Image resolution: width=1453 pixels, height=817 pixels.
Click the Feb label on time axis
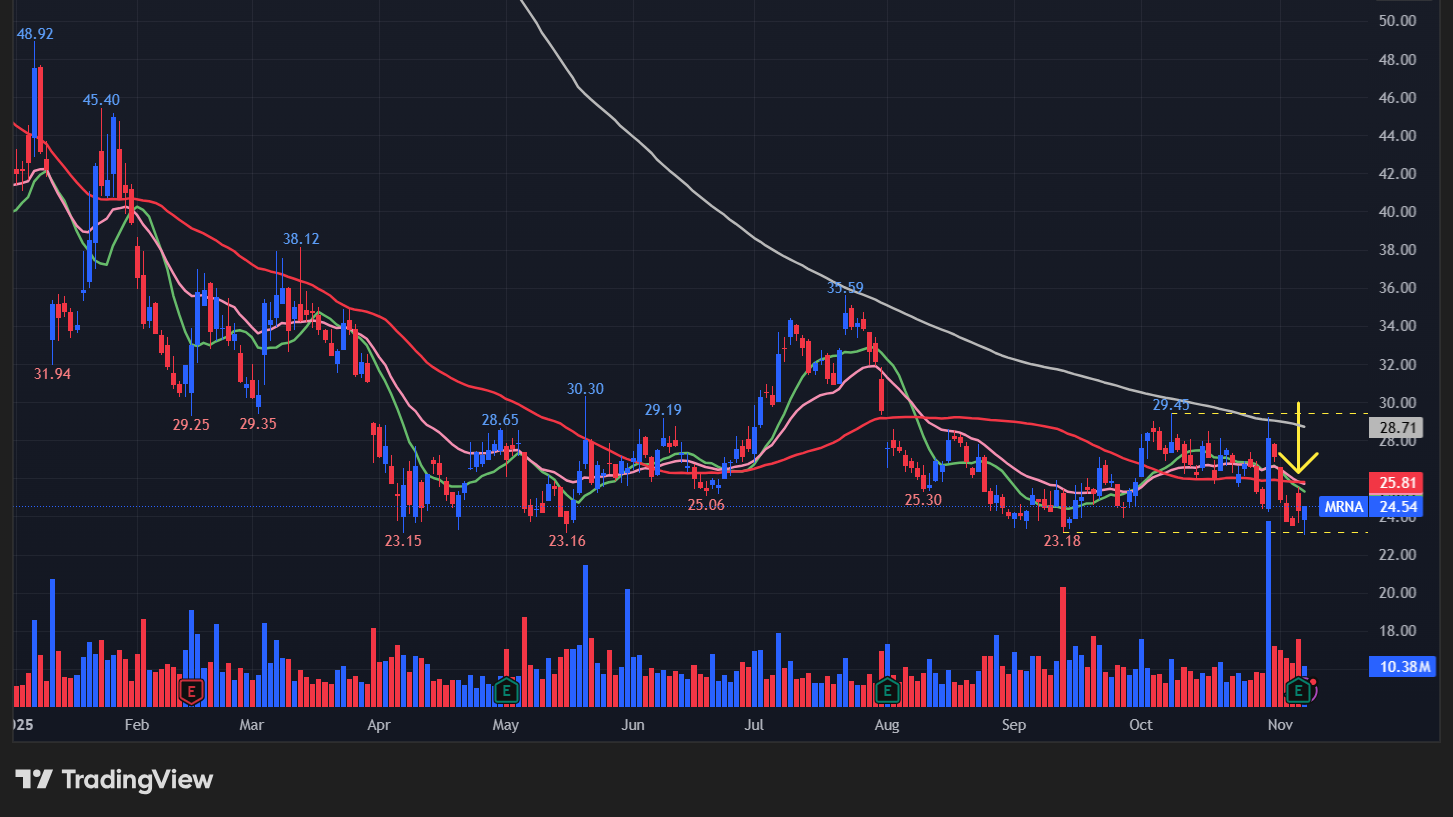[137, 725]
